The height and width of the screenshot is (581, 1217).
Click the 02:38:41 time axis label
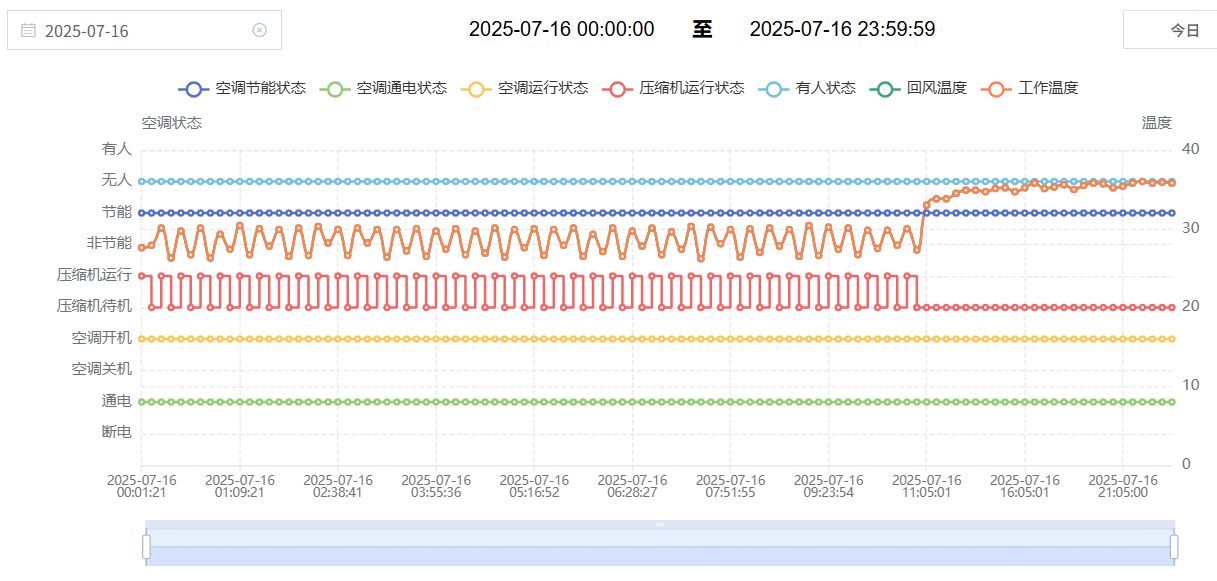(338, 486)
